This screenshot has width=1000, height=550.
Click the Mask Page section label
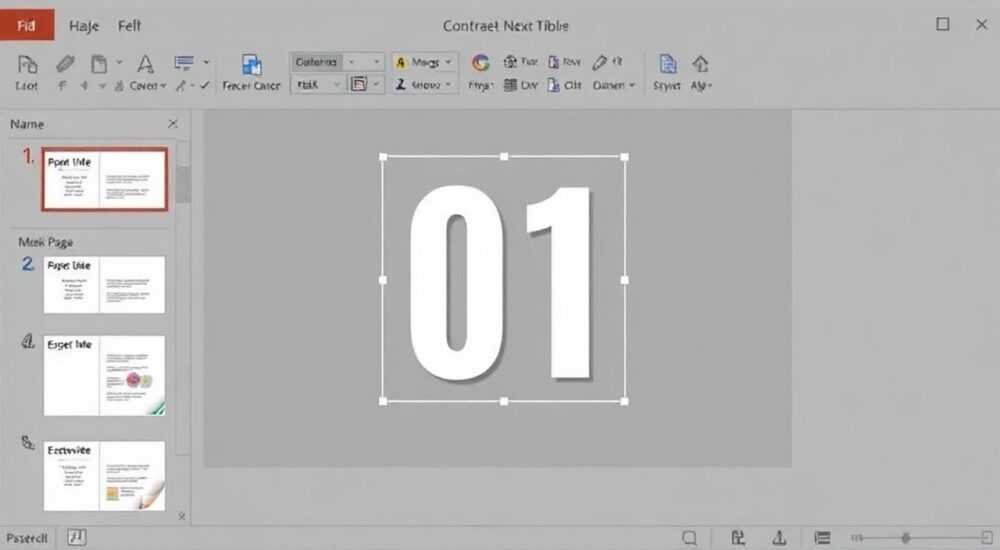46,242
